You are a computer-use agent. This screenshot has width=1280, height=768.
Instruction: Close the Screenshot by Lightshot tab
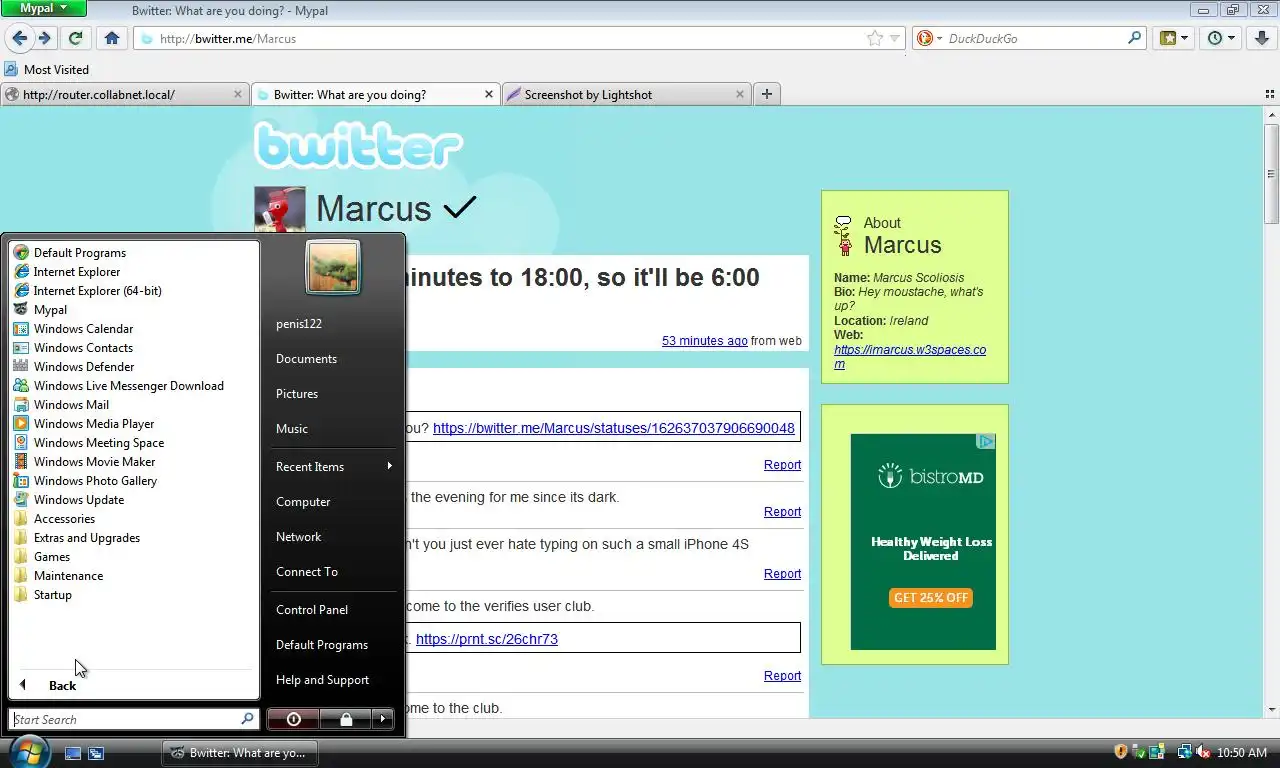pyautogui.click(x=740, y=94)
